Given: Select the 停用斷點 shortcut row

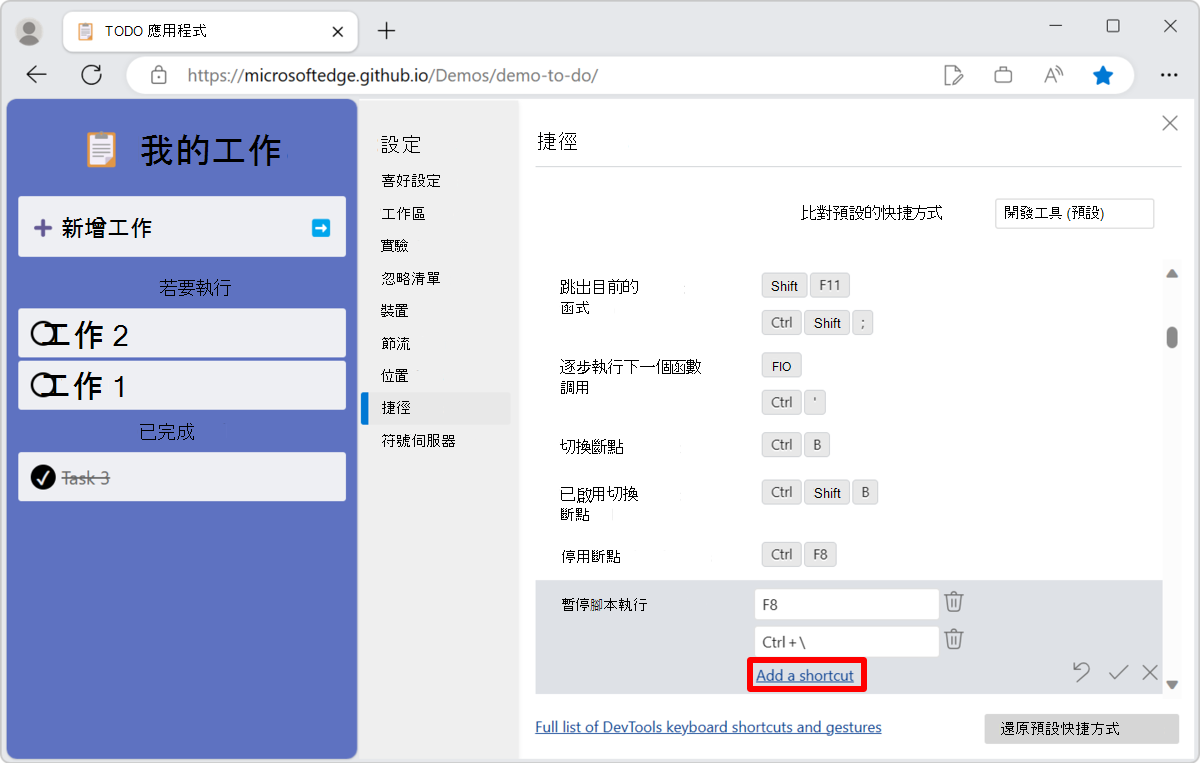Looking at the screenshot, I should pos(848,555).
